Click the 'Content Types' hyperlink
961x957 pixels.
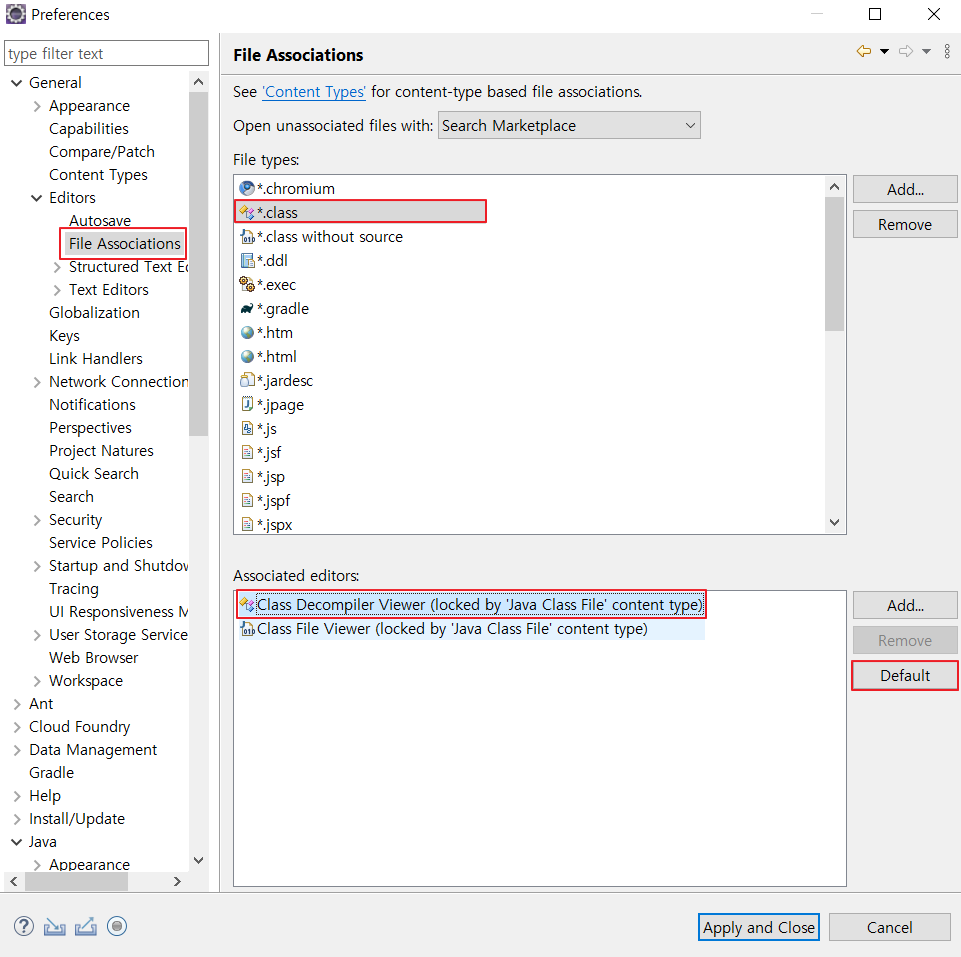tap(314, 92)
